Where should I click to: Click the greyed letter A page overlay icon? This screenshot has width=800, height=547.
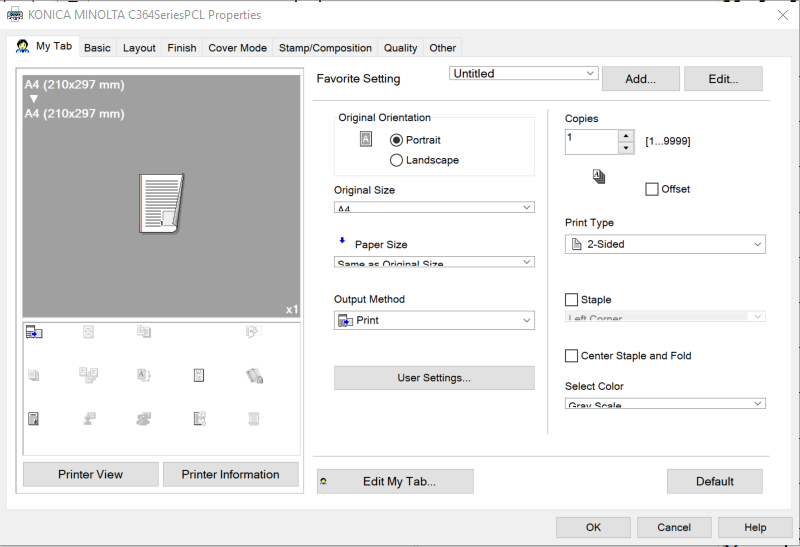point(144,376)
